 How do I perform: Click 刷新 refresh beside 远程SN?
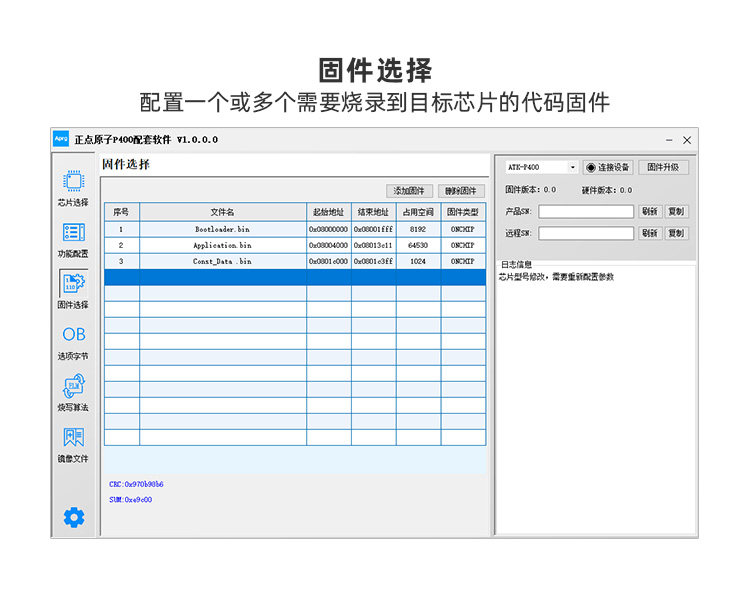[x=650, y=233]
